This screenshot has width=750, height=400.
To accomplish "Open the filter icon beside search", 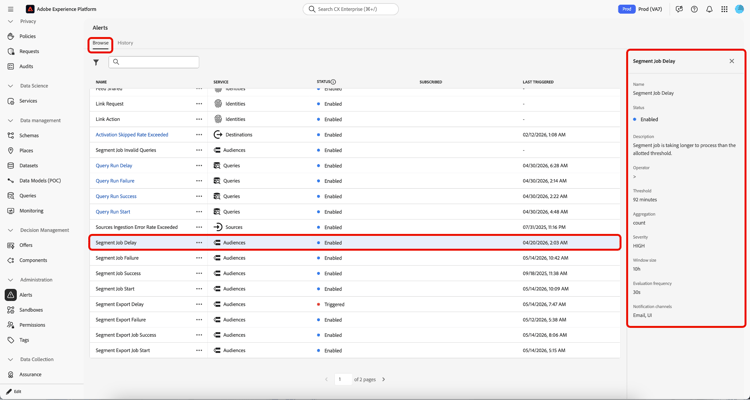I will pos(96,62).
